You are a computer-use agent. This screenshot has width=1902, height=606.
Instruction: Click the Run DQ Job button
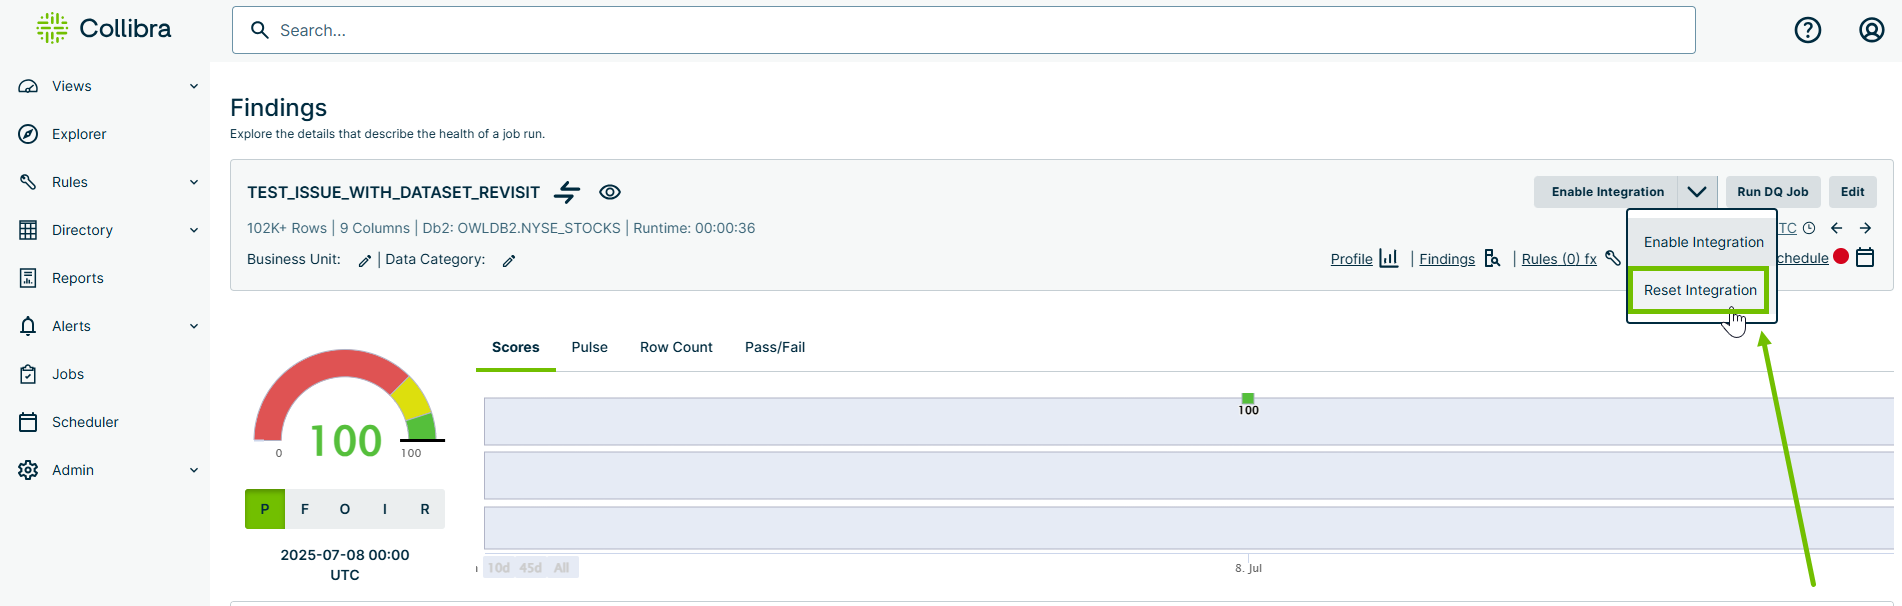pyautogui.click(x=1772, y=192)
